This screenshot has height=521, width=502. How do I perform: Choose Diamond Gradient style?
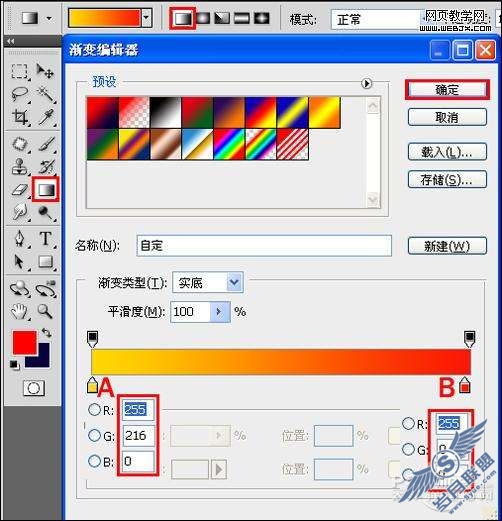pyautogui.click(x=262, y=18)
